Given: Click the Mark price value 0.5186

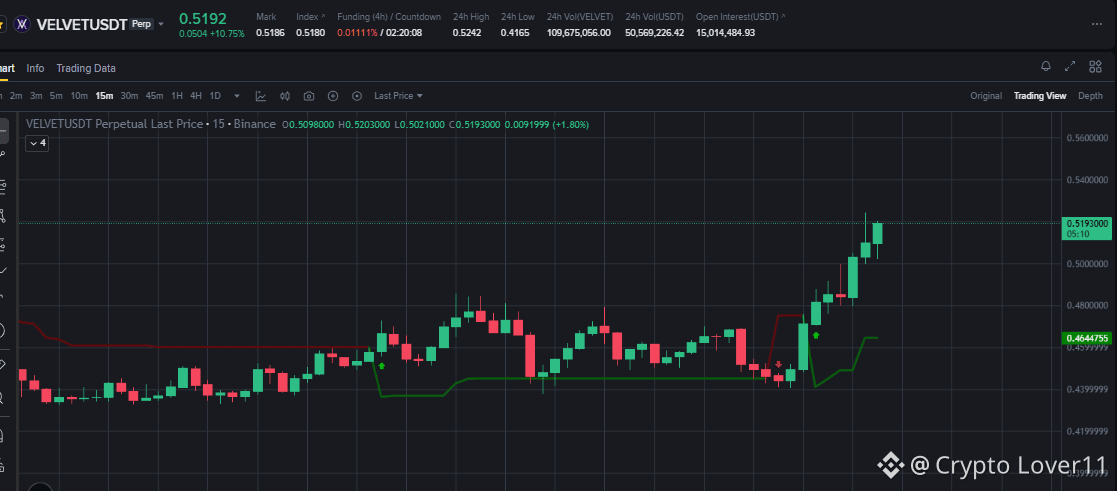Looking at the screenshot, I should tap(268, 32).
